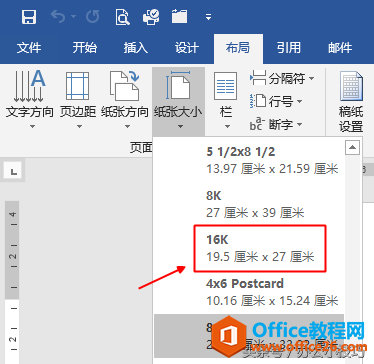Click the Redo icon

click(92, 17)
